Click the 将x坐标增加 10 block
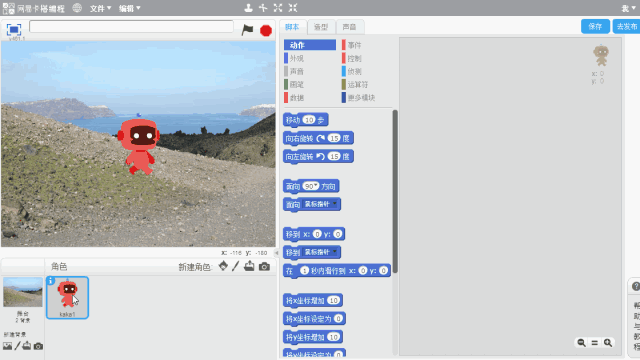640x360 pixels. pos(313,301)
